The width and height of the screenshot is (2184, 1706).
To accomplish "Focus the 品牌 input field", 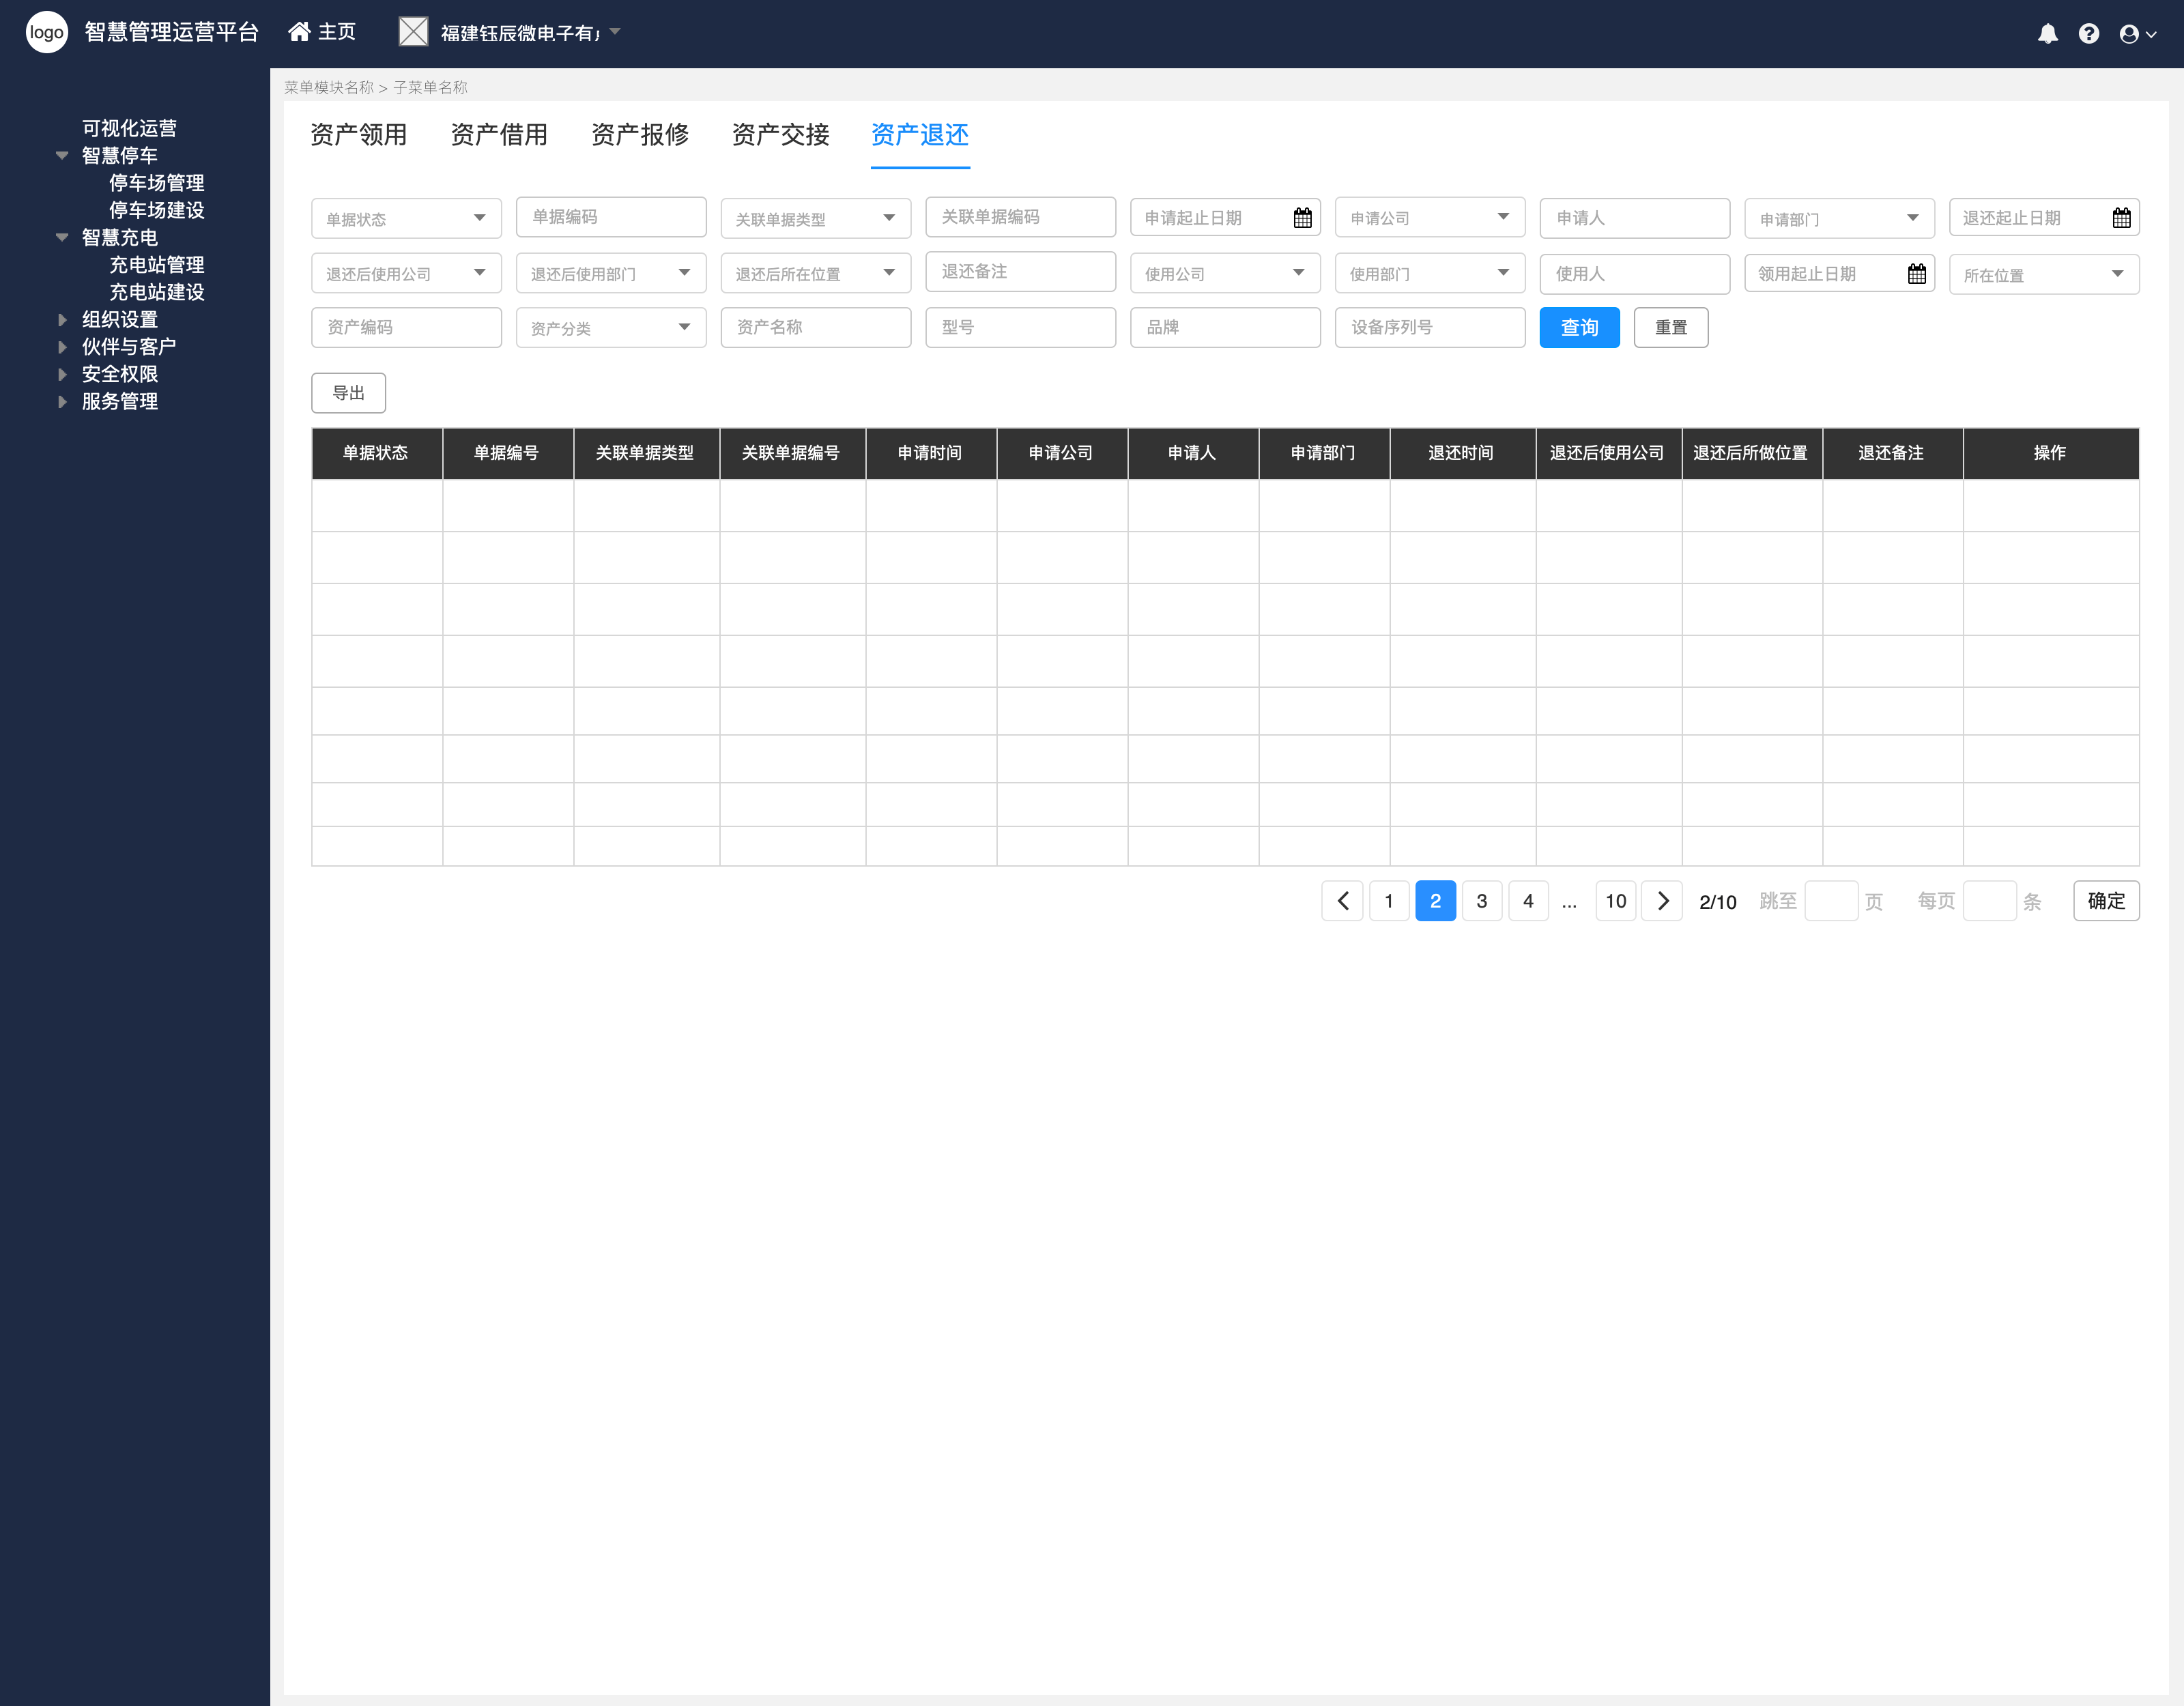I will tap(1225, 328).
